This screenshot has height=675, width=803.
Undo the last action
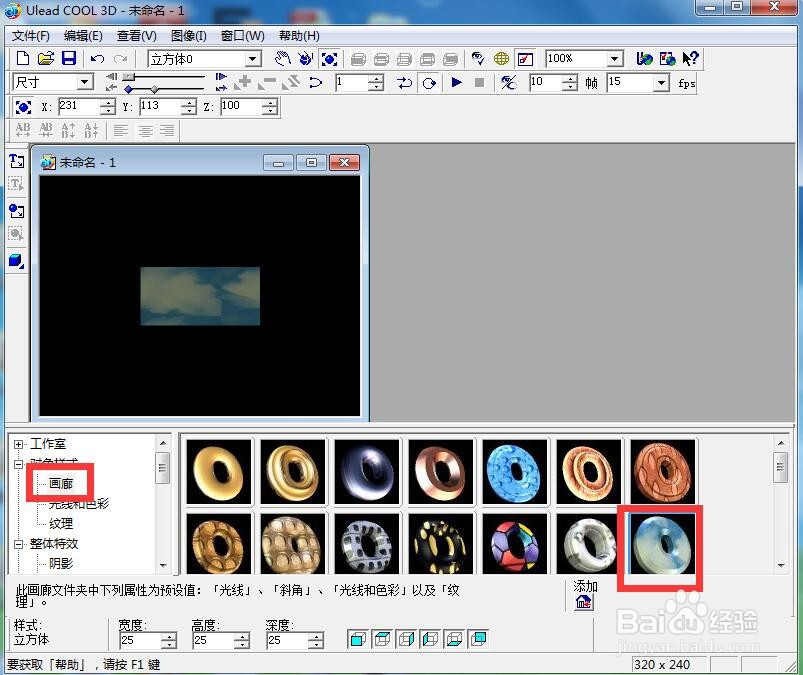97,59
